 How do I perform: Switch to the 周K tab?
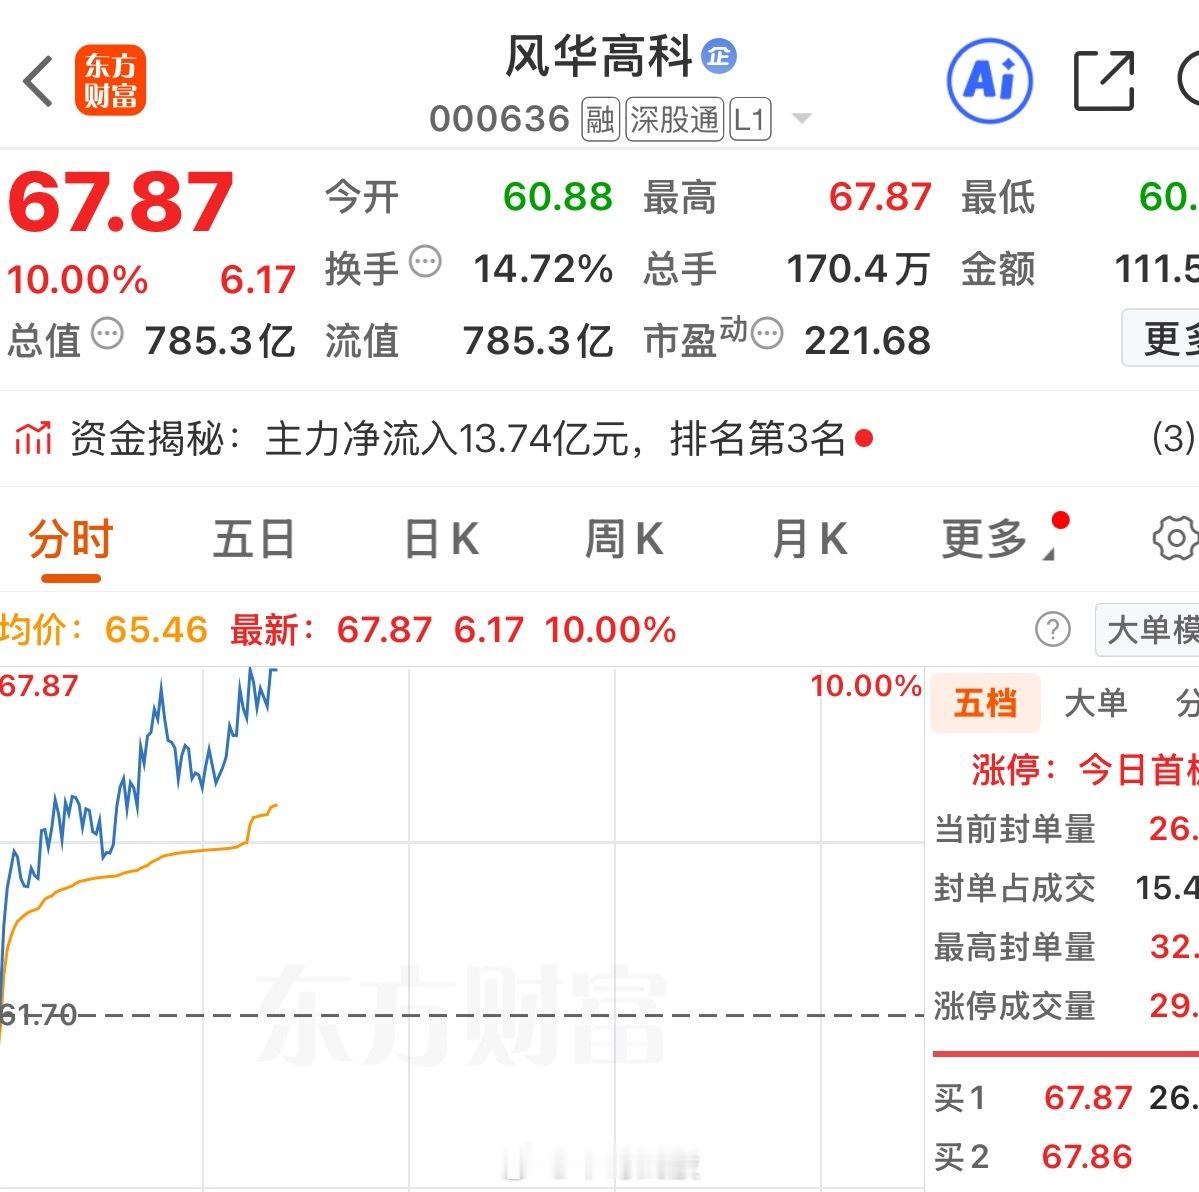pyautogui.click(x=624, y=539)
